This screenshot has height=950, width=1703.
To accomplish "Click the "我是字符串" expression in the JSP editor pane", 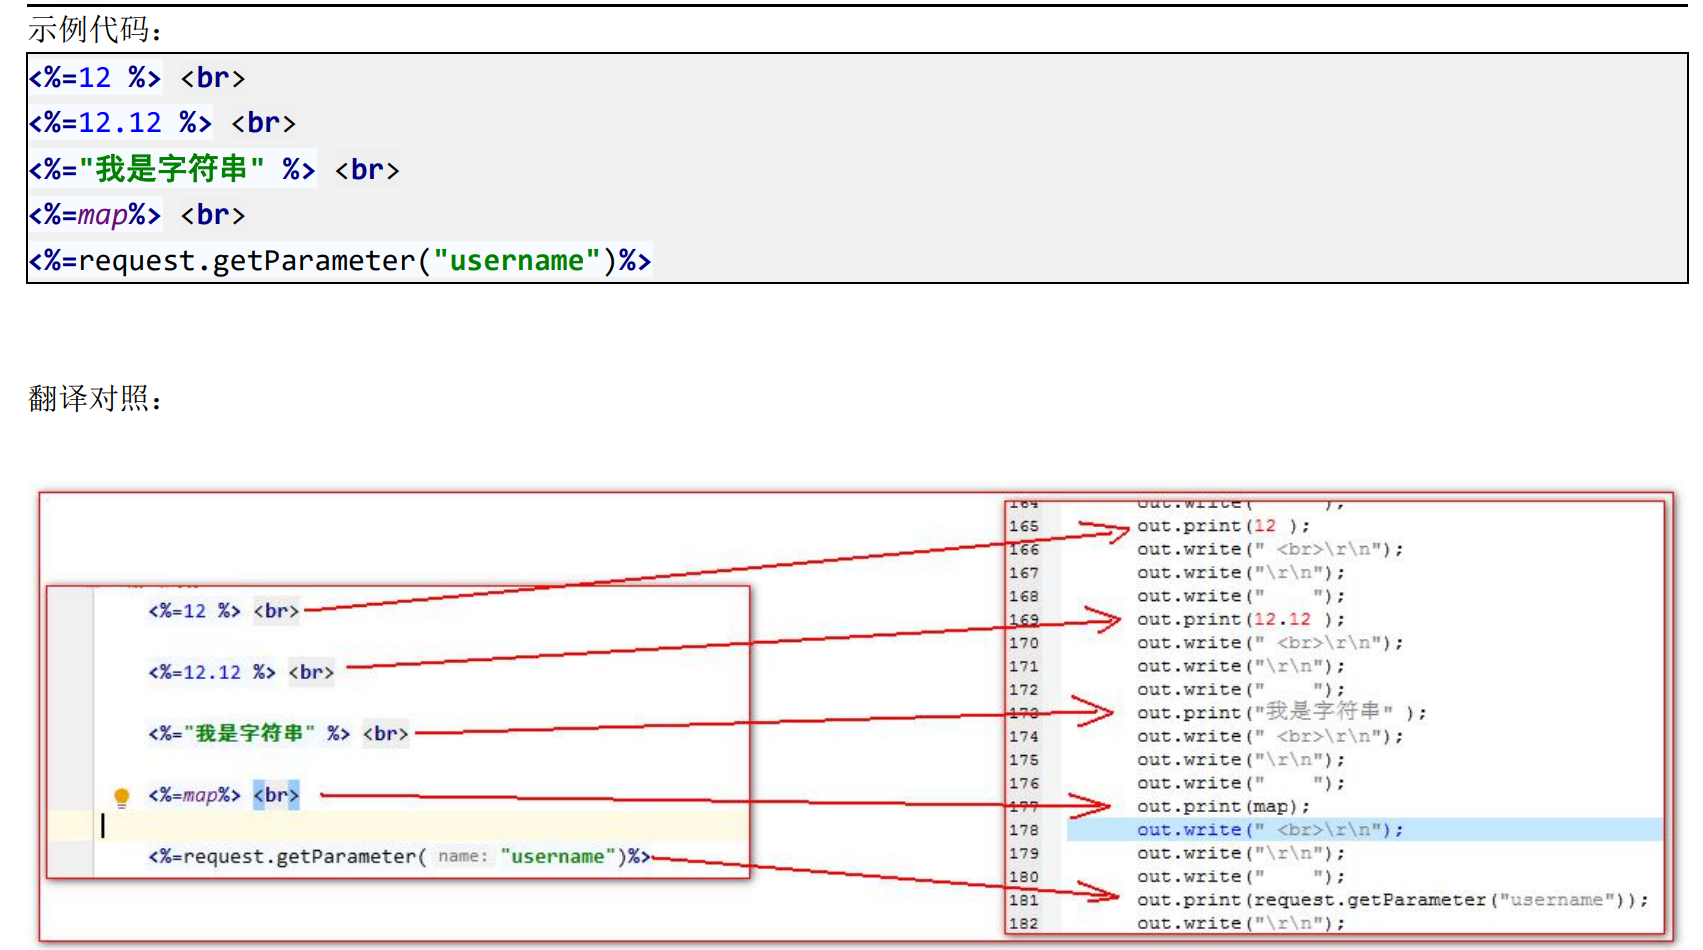I will (249, 733).
